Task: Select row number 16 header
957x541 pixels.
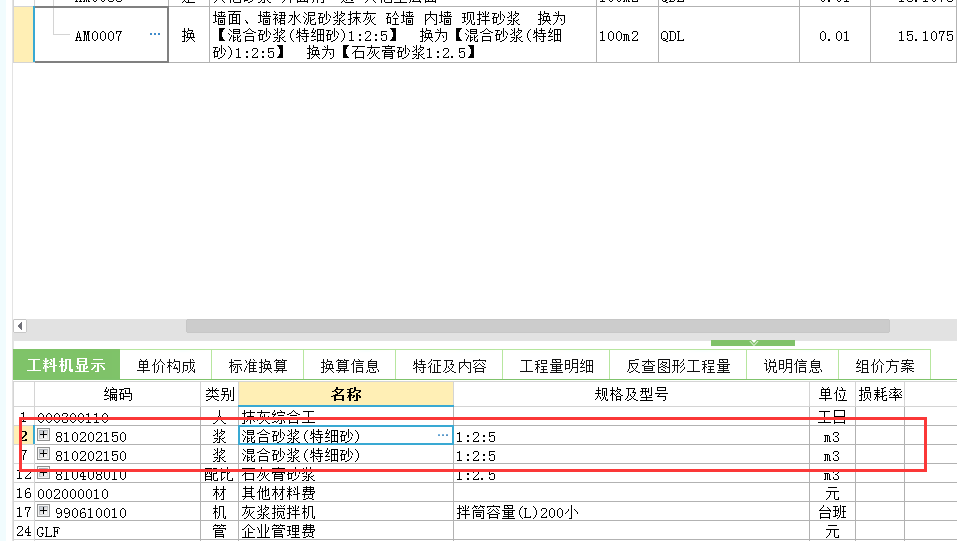Action: coord(24,493)
